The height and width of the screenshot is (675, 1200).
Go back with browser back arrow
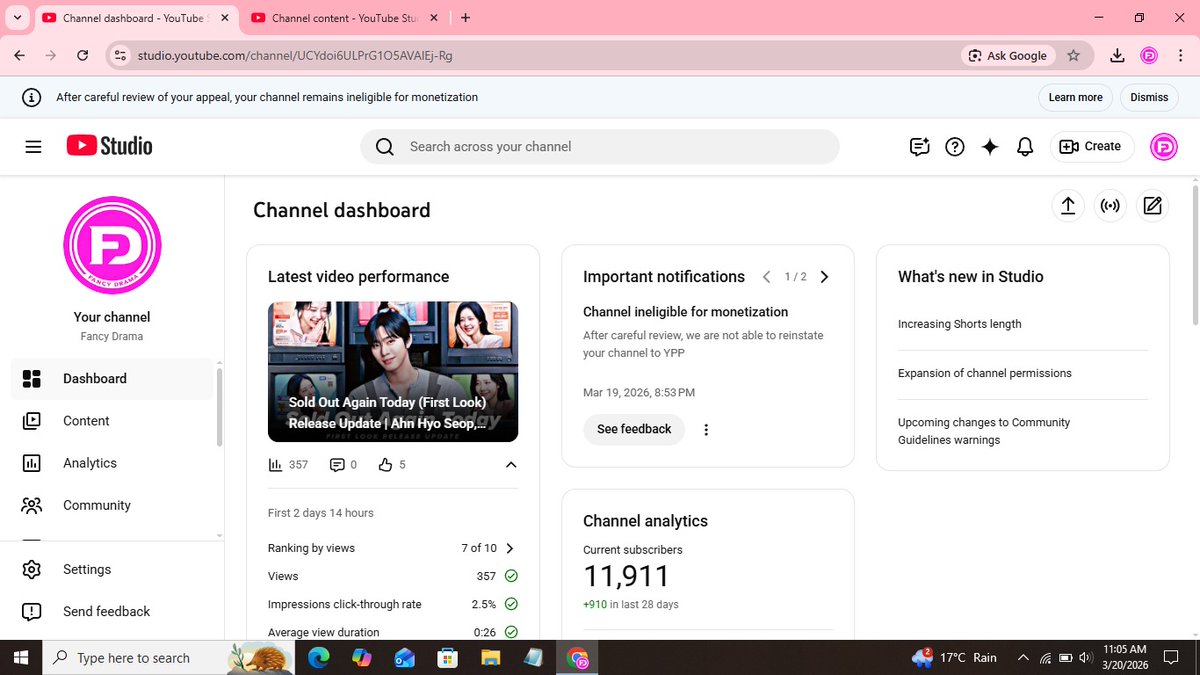coord(20,56)
